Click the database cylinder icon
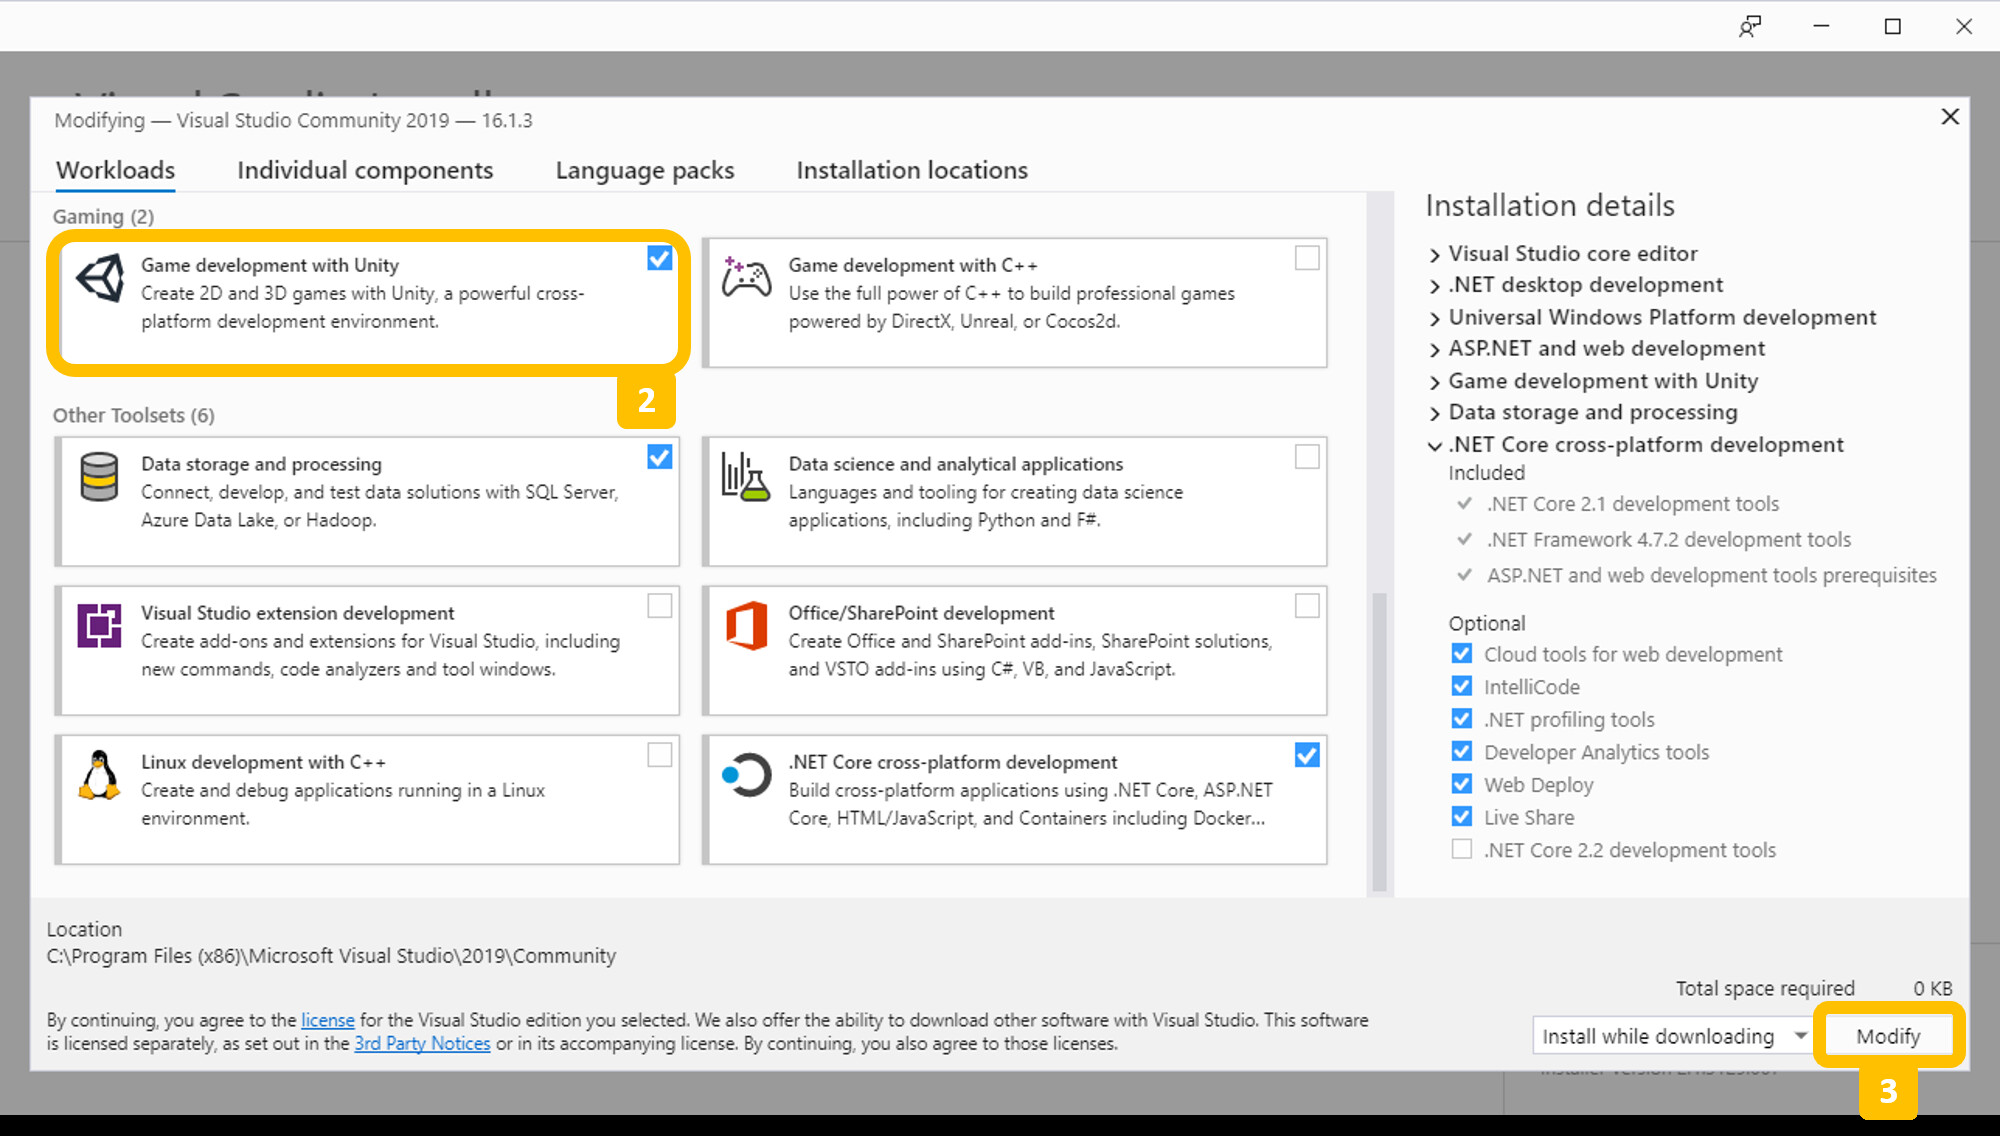 tap(99, 477)
